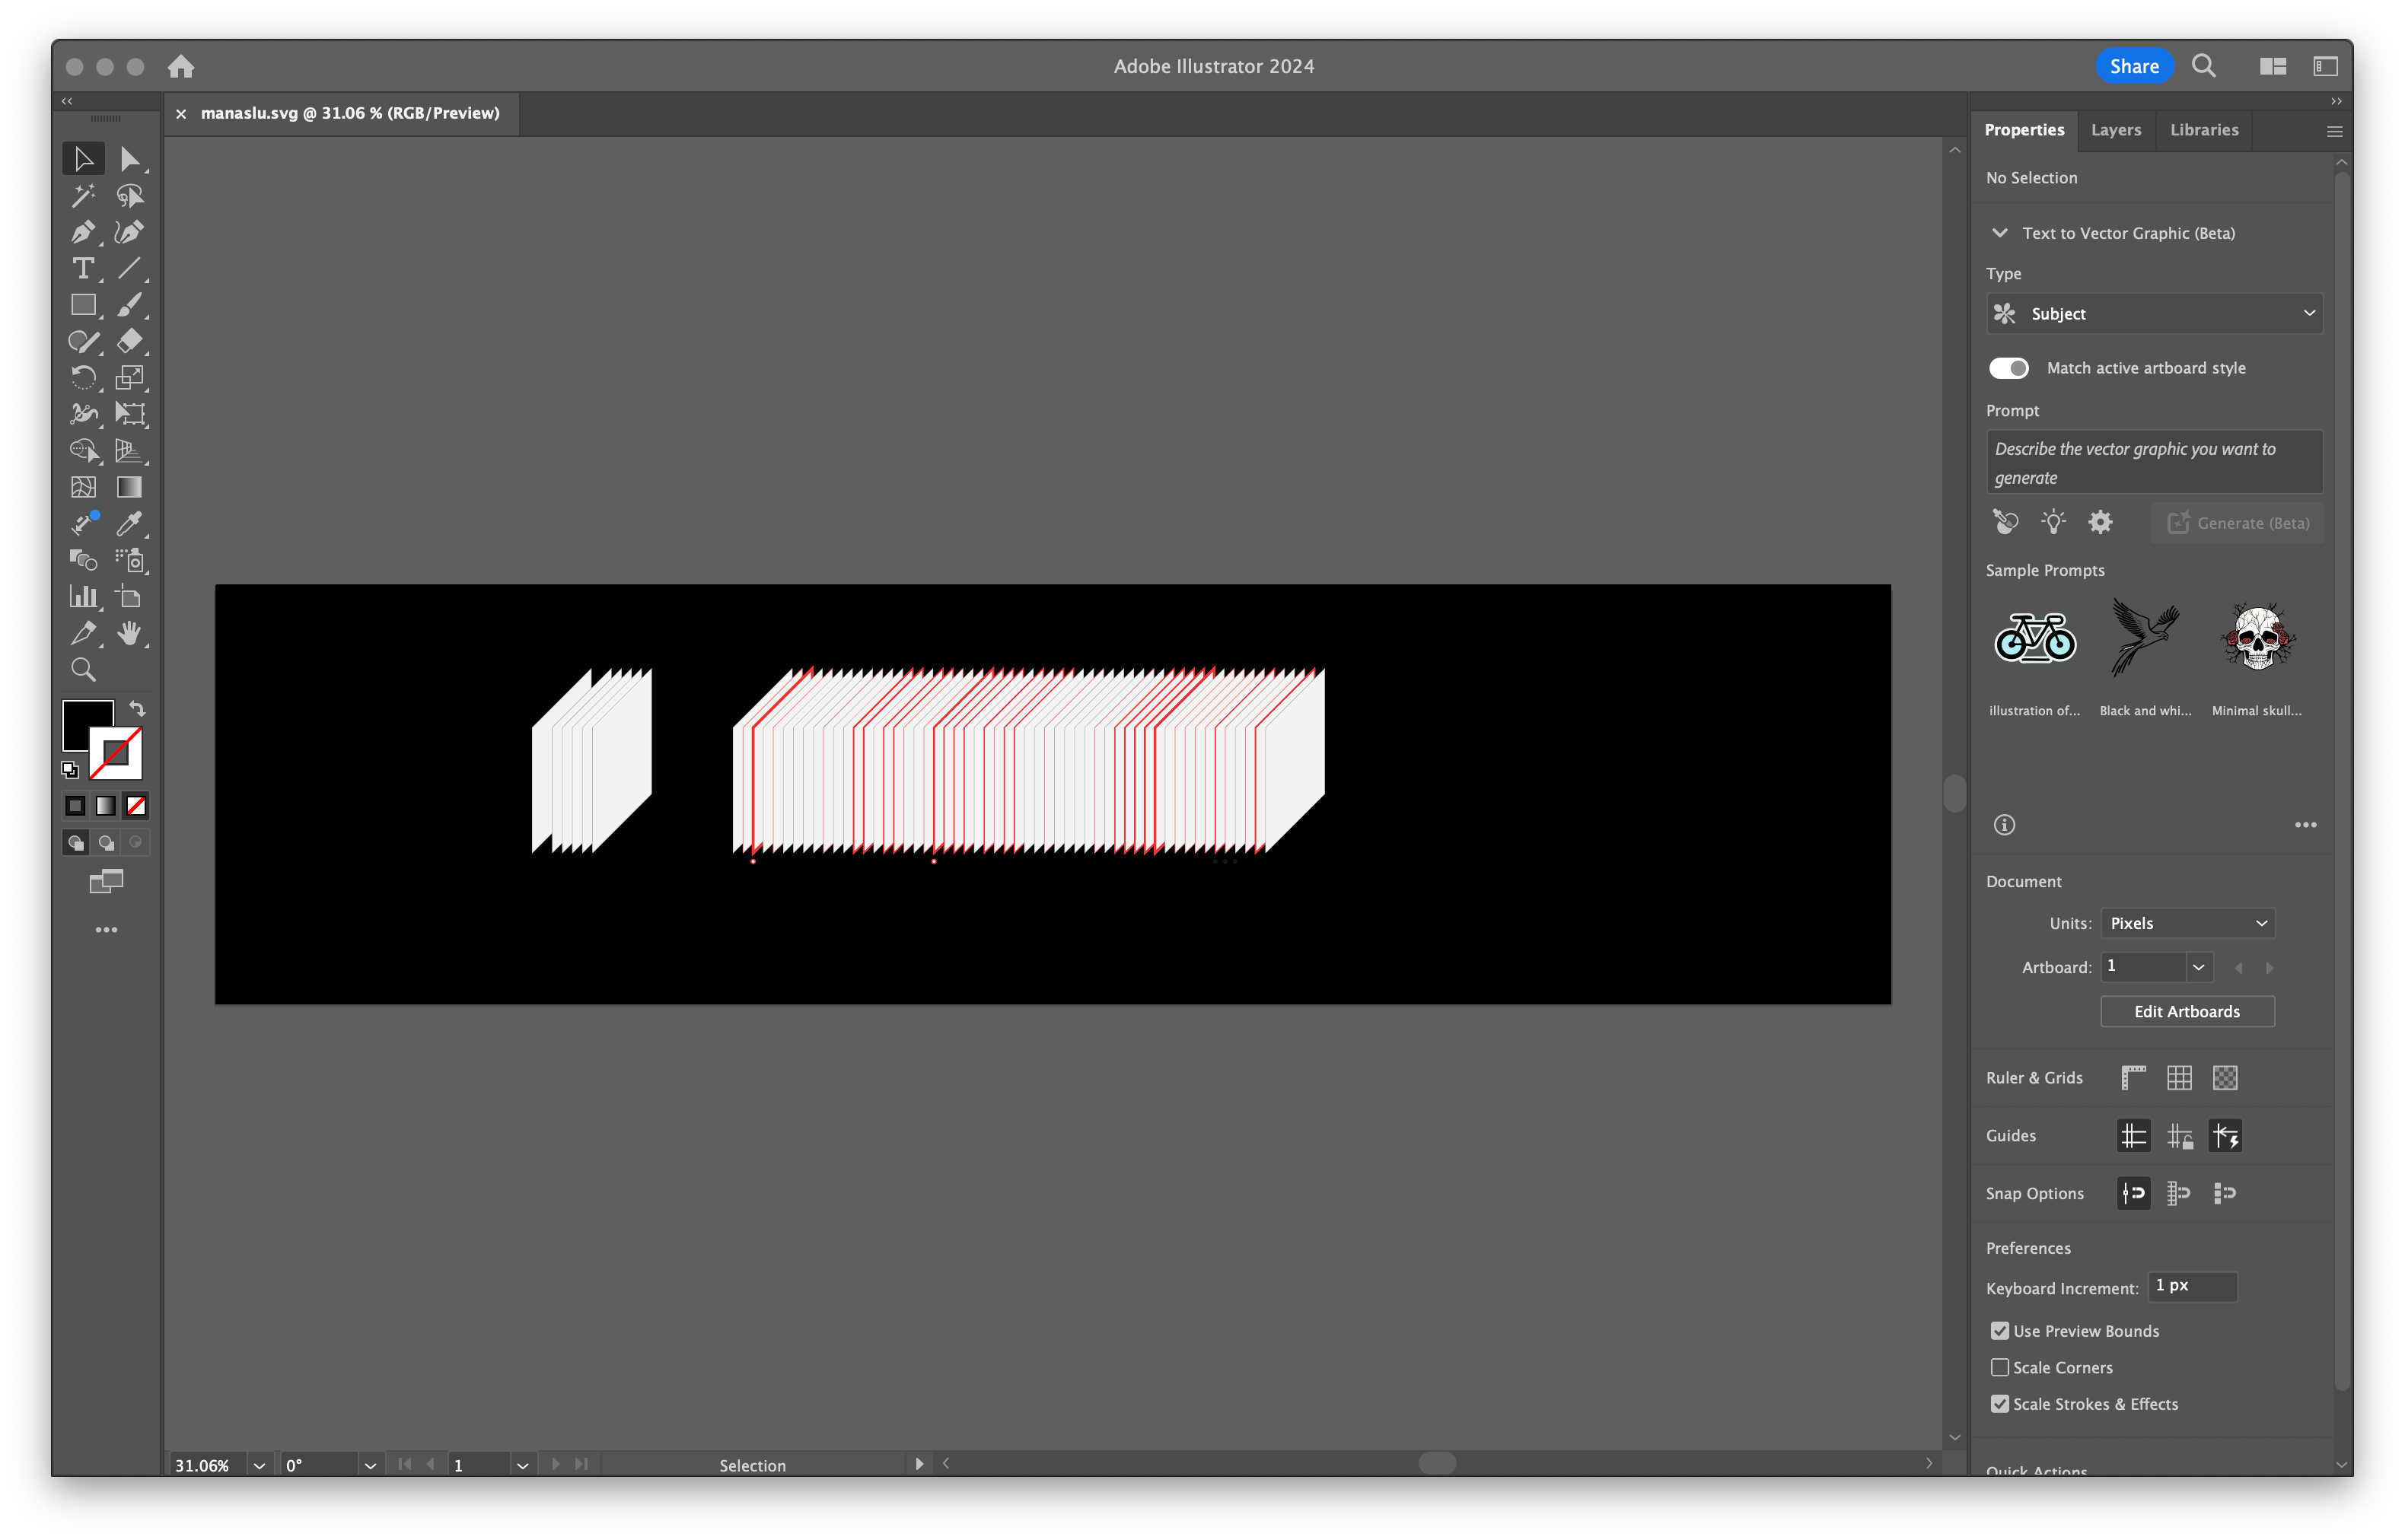Collapse Text to Vector Graphic section
This screenshot has width=2405, height=1540.
1999,233
